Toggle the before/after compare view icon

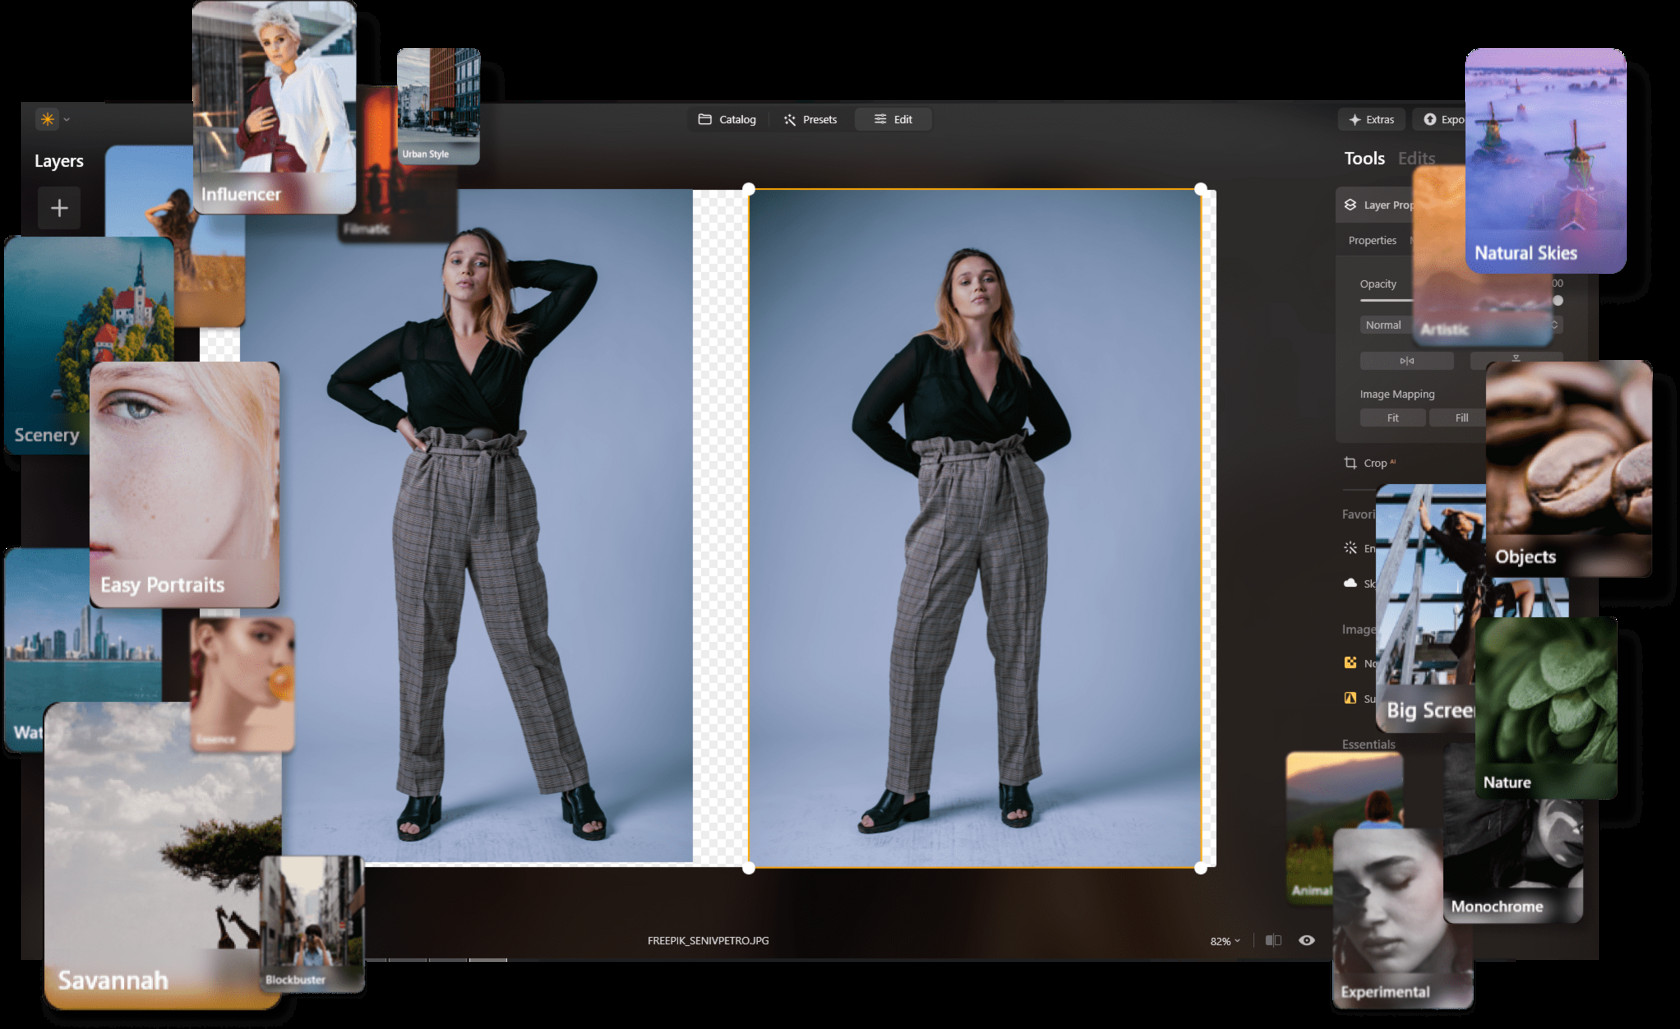1273,940
